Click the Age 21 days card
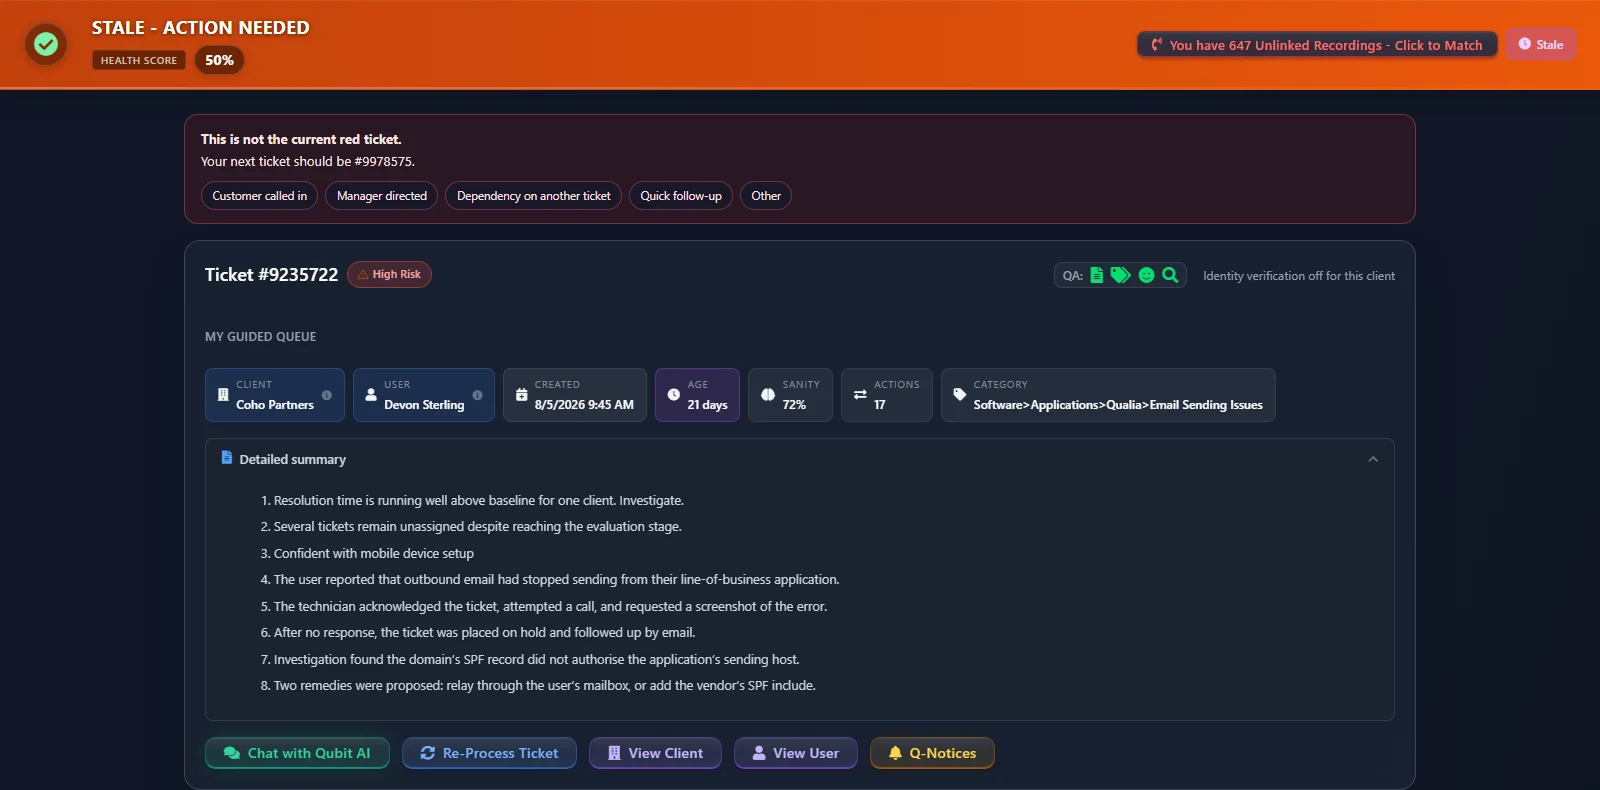The width and height of the screenshot is (1600, 790). 697,395
